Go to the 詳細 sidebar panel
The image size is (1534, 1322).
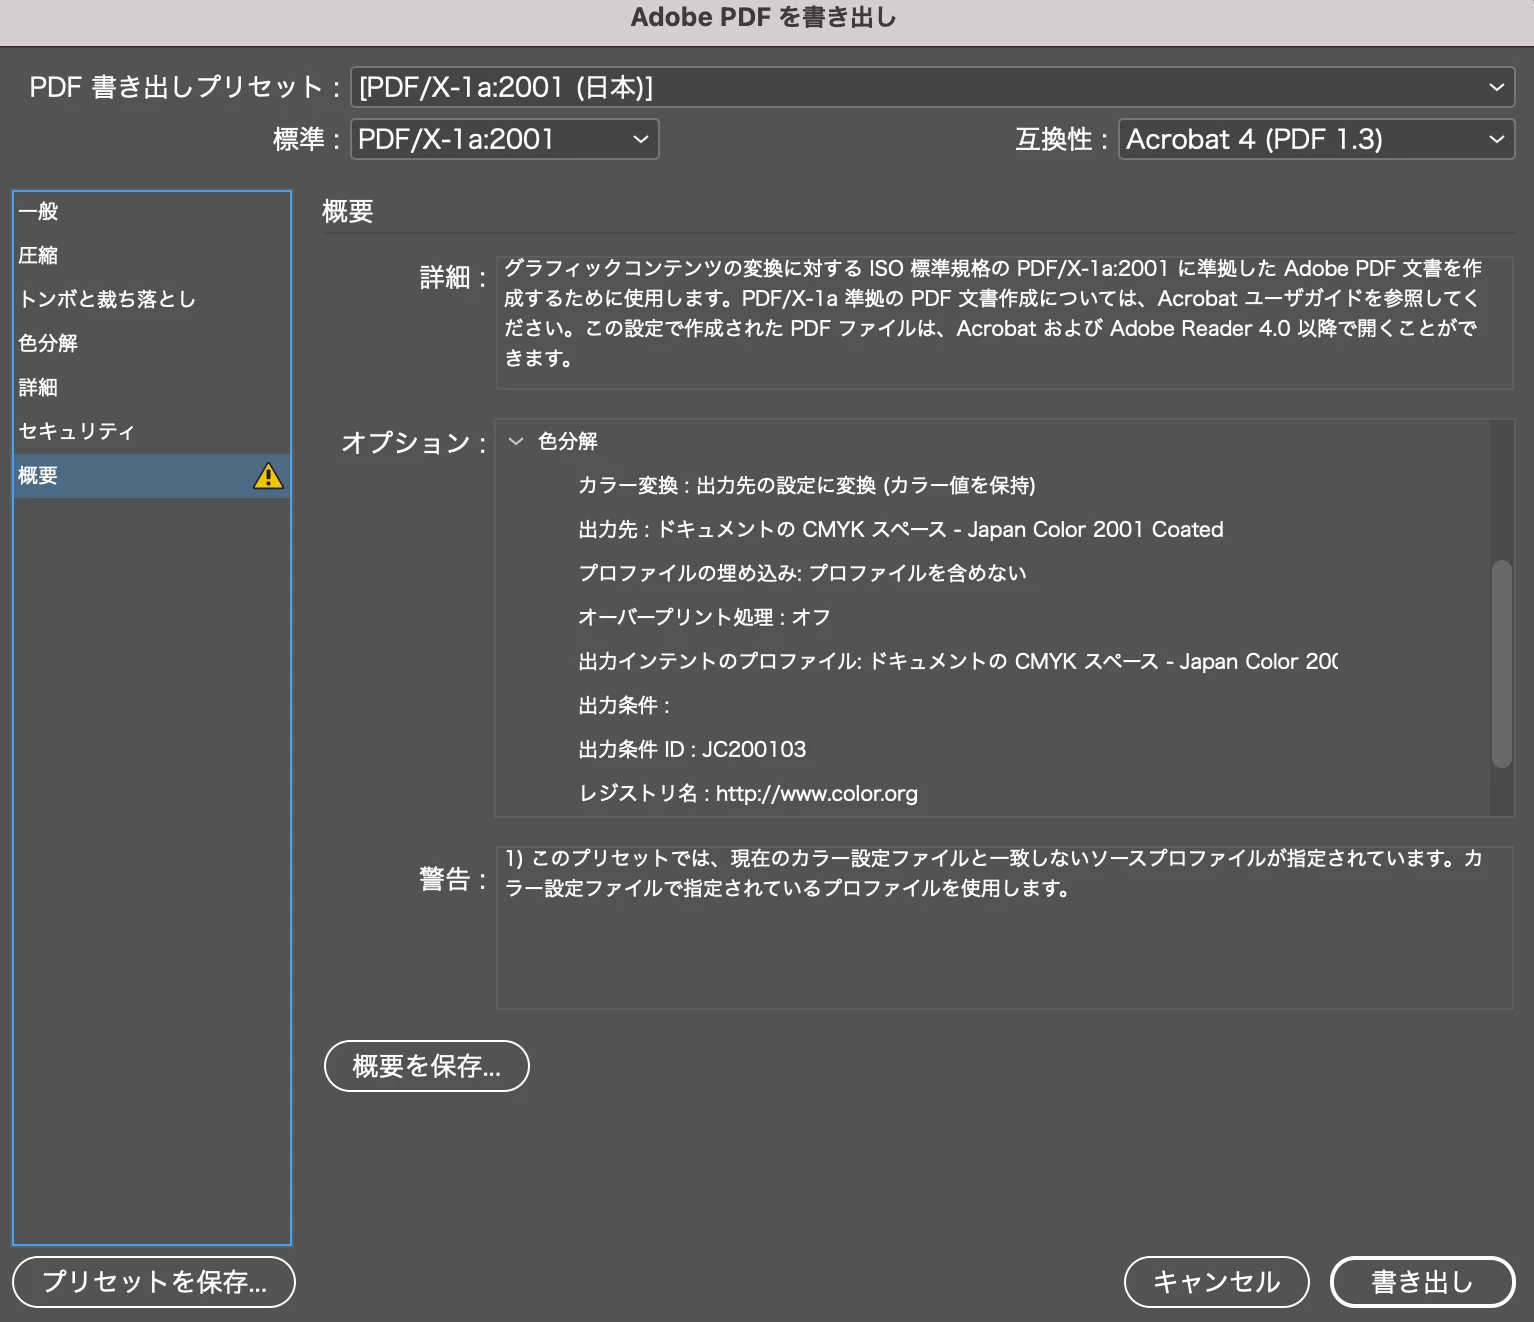pyautogui.click(x=152, y=387)
